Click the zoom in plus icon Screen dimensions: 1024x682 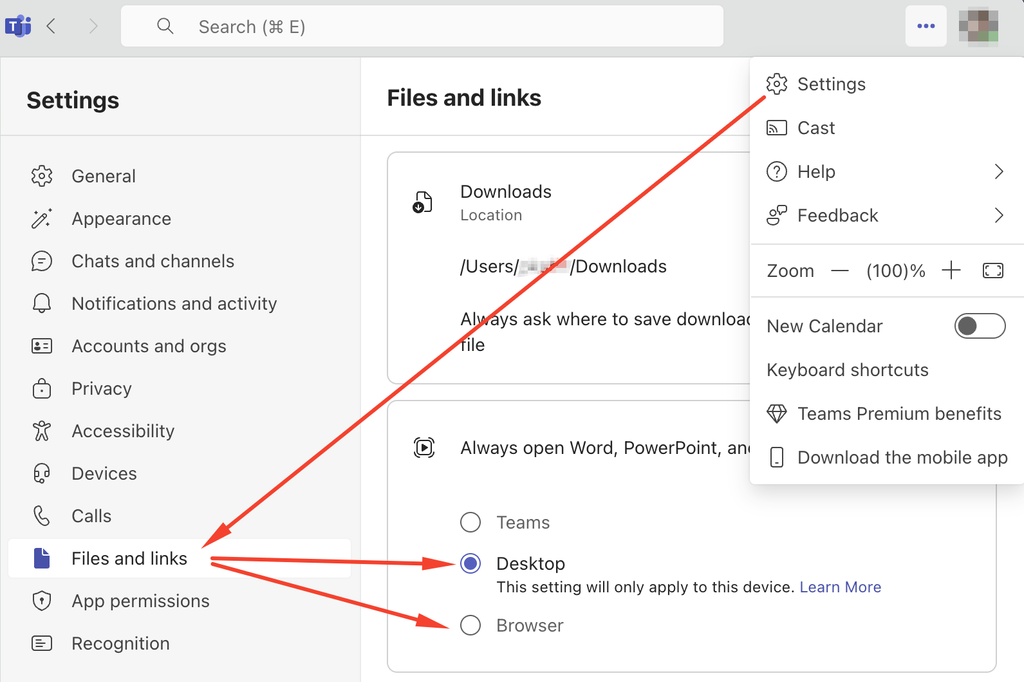(x=951, y=271)
